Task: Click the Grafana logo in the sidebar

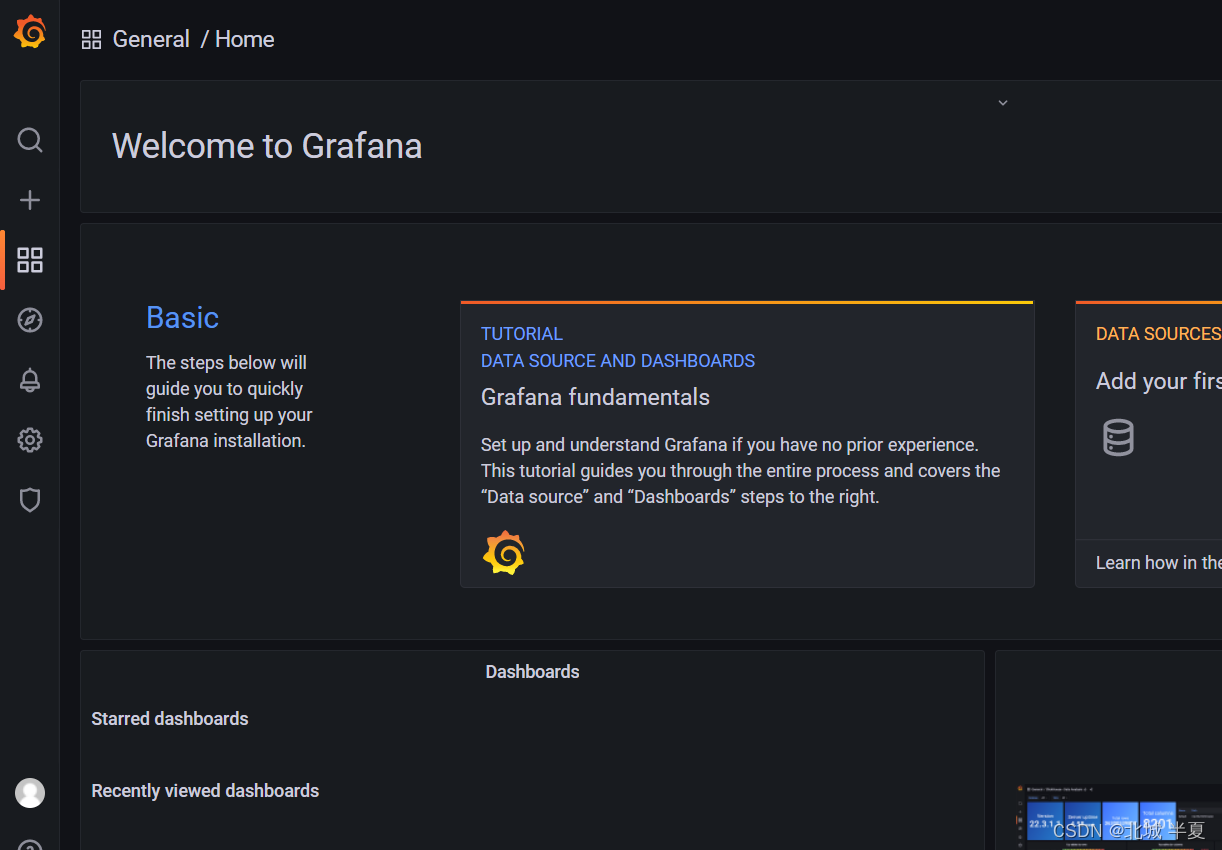Action: point(30,32)
